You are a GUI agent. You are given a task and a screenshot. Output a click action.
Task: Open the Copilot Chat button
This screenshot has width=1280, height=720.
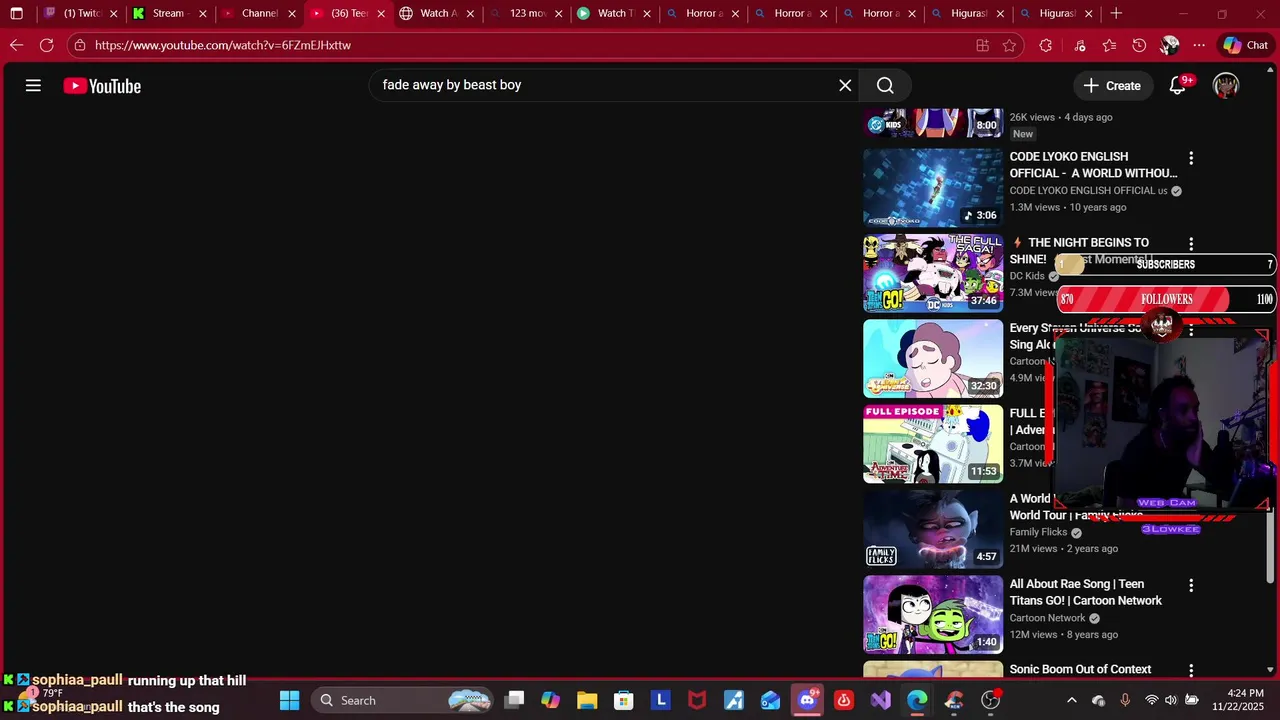coord(1245,45)
